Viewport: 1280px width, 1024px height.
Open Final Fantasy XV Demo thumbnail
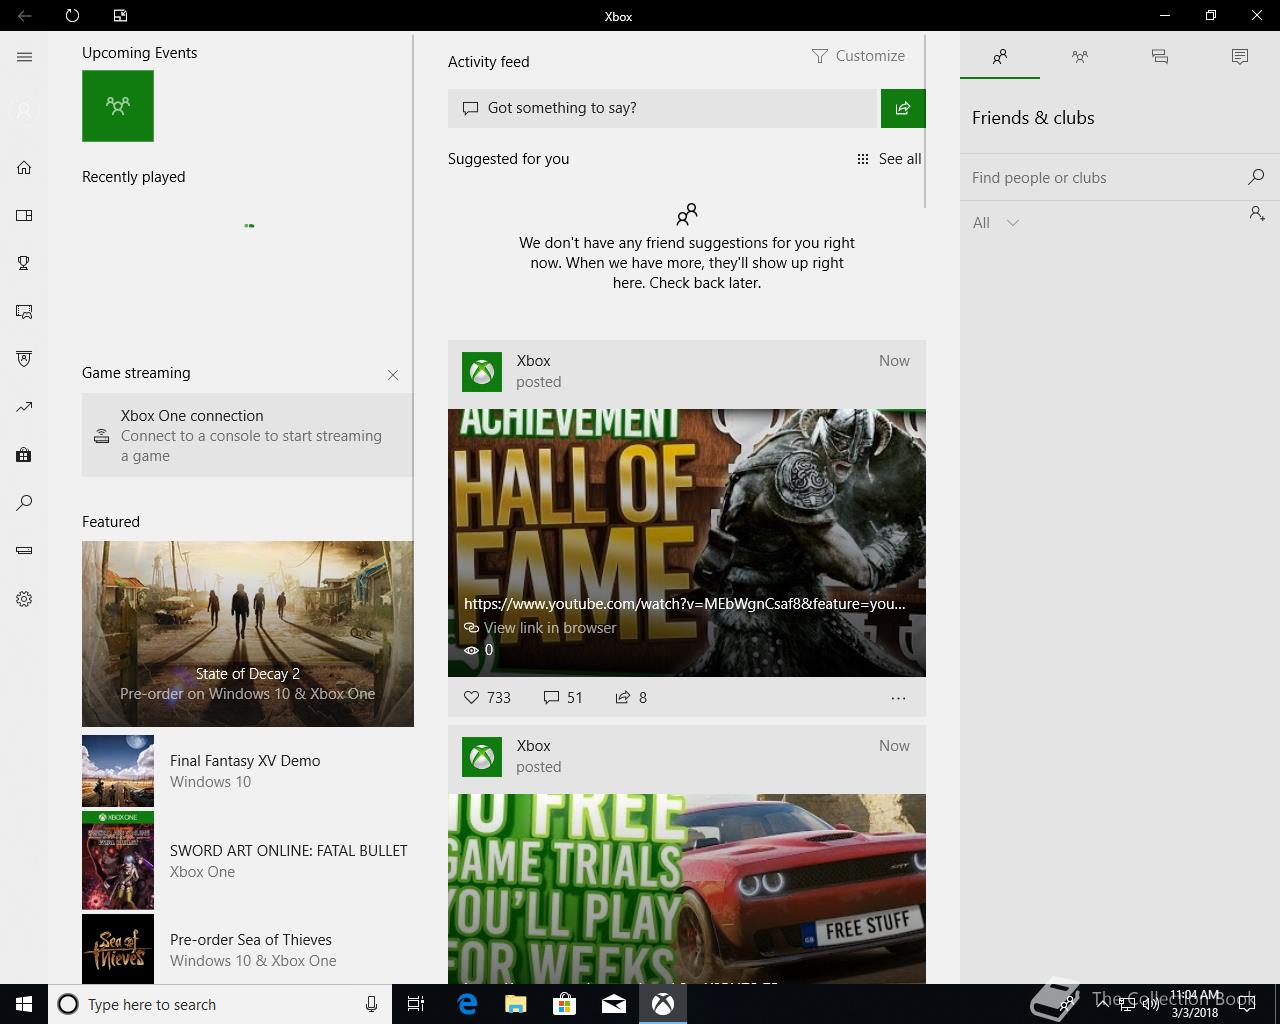click(x=118, y=771)
